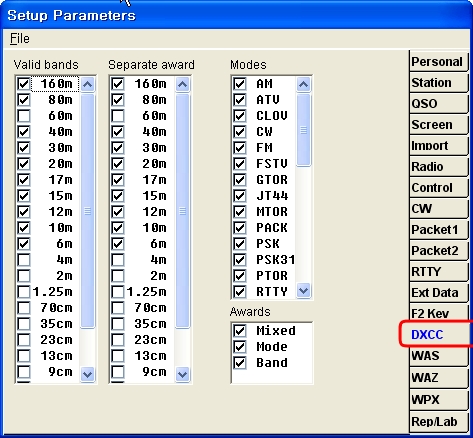Enable 60m in Valid bands
Image resolution: width=473 pixels, height=438 pixels.
coord(24,116)
